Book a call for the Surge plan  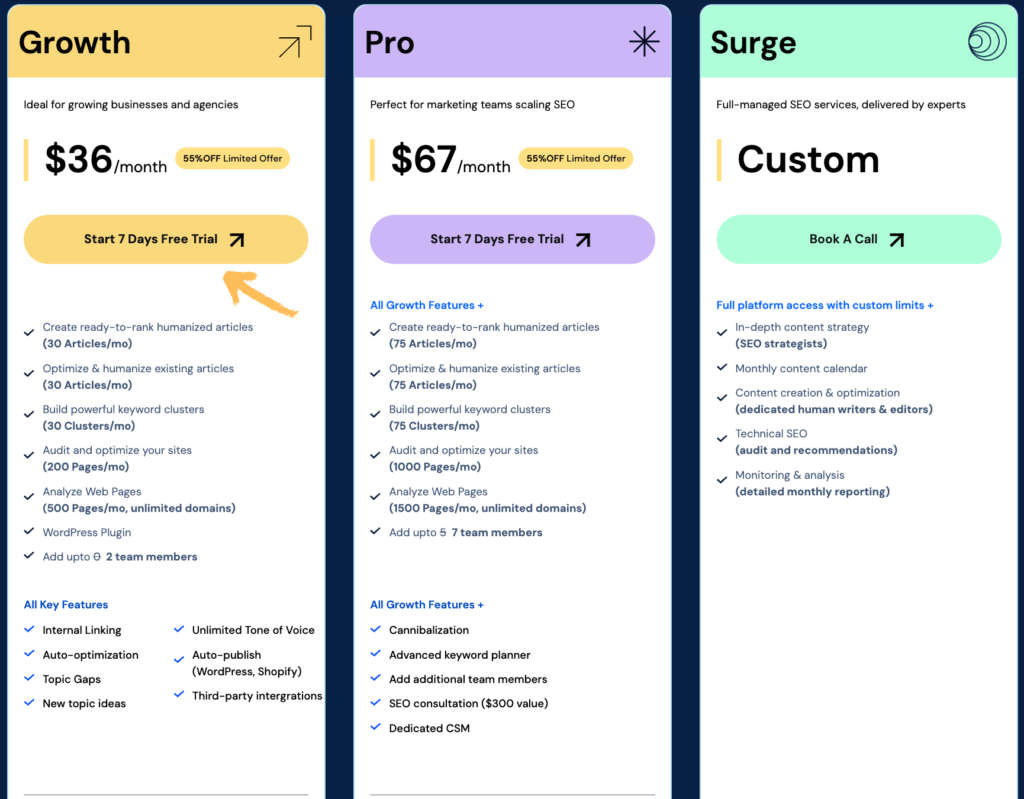858,239
